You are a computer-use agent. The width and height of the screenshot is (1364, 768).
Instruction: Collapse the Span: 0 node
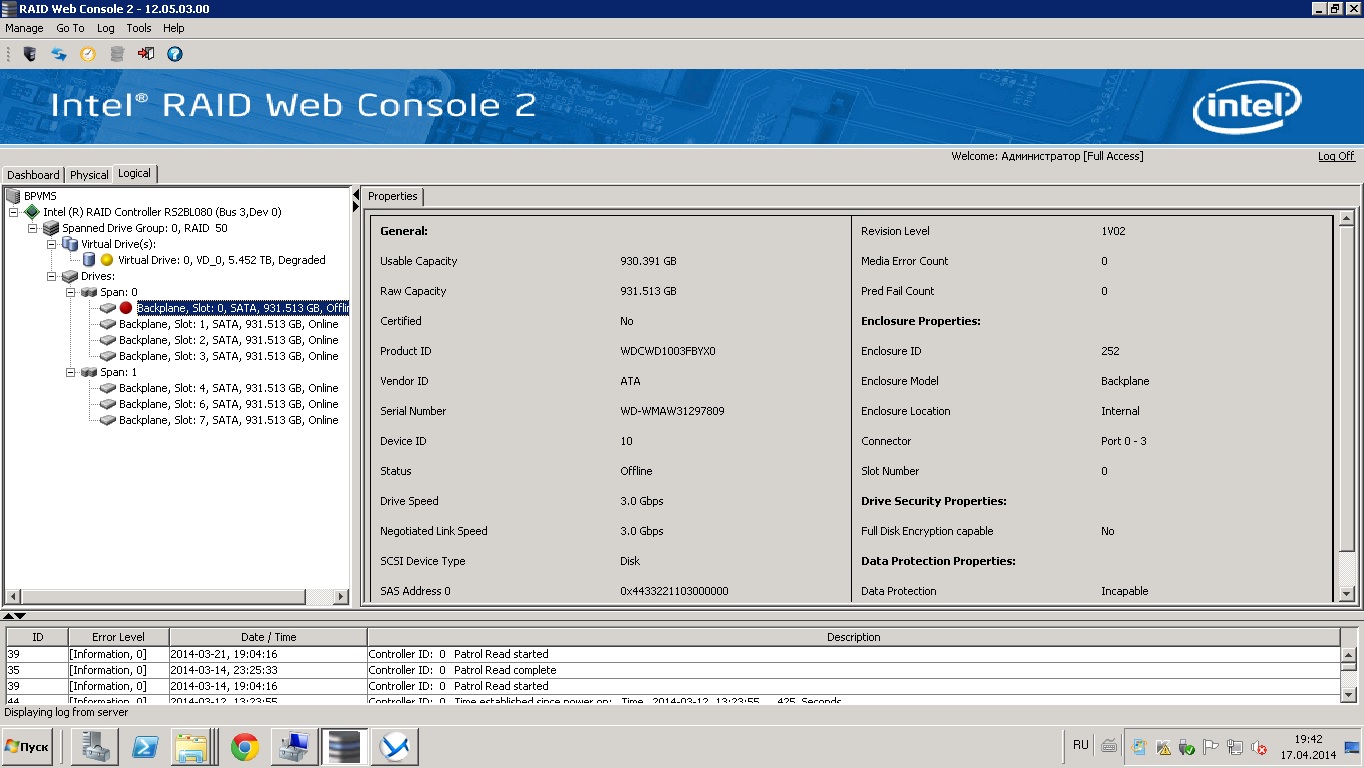point(71,292)
